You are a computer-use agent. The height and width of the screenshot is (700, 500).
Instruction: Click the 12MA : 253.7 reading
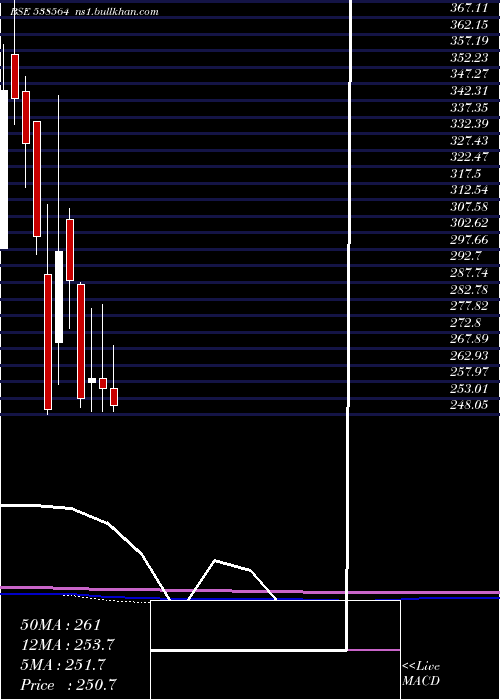pos(67,644)
